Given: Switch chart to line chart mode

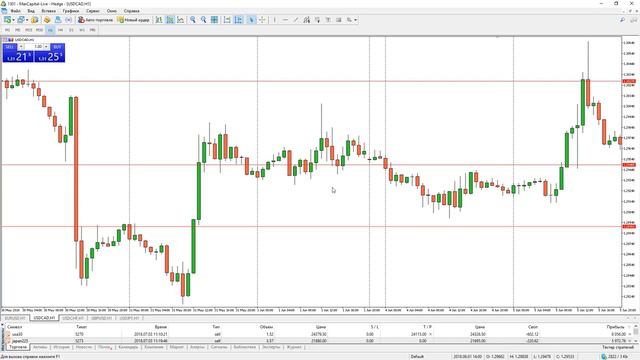Looking at the screenshot, I should point(180,20).
